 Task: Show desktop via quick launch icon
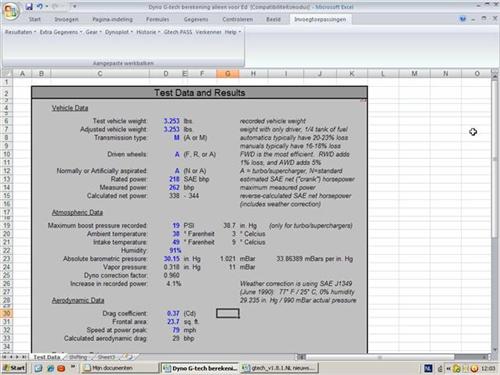click(38, 368)
